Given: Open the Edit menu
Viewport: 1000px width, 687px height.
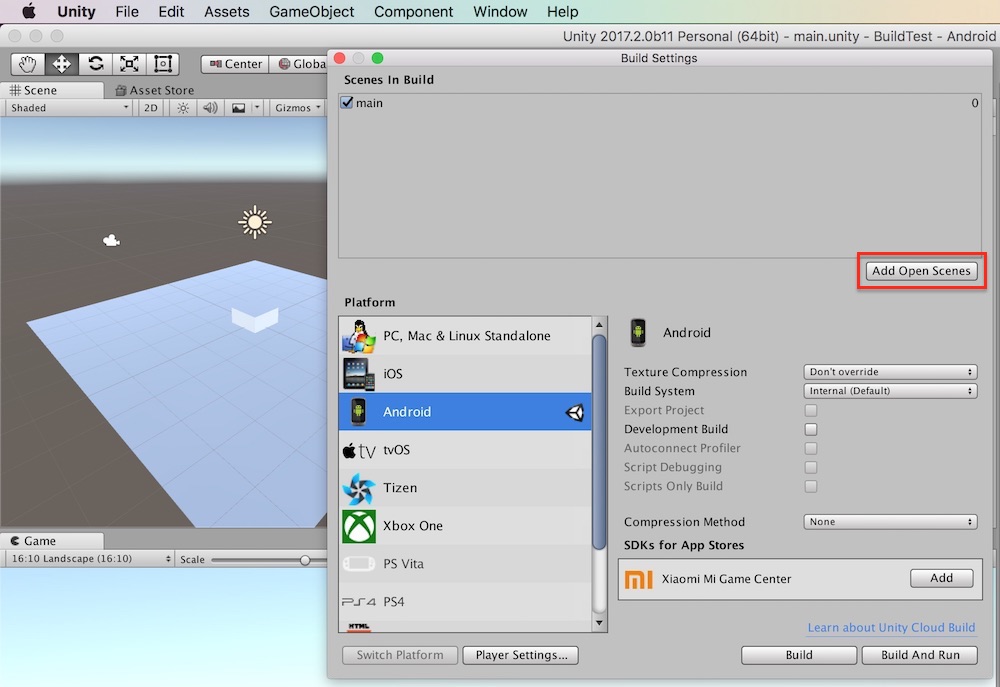Looking at the screenshot, I should 171,11.
